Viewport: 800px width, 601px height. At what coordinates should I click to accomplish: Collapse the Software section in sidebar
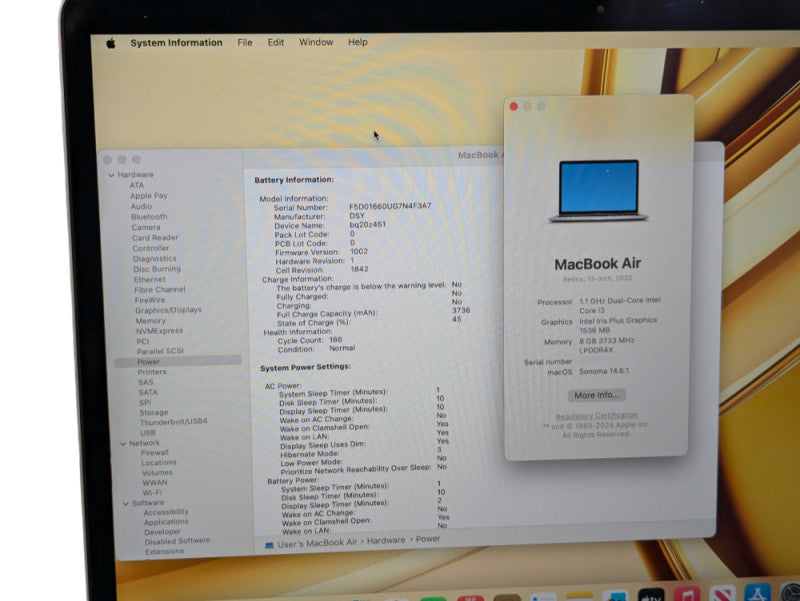pyautogui.click(x=126, y=504)
